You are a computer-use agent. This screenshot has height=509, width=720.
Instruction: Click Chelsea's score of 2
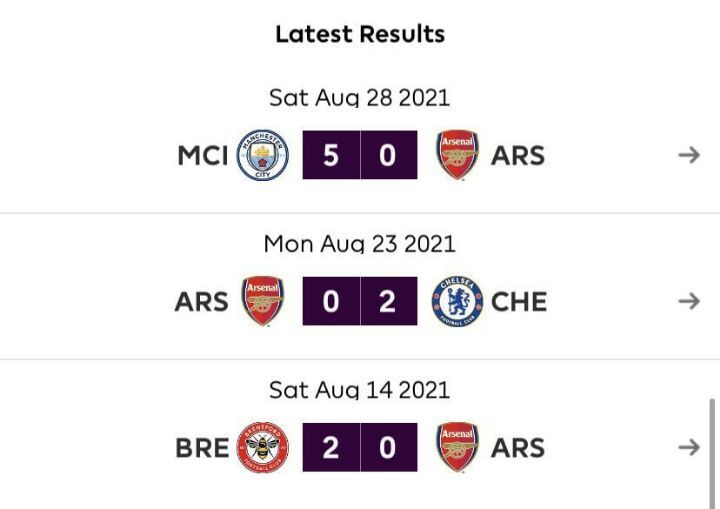pyautogui.click(x=388, y=301)
